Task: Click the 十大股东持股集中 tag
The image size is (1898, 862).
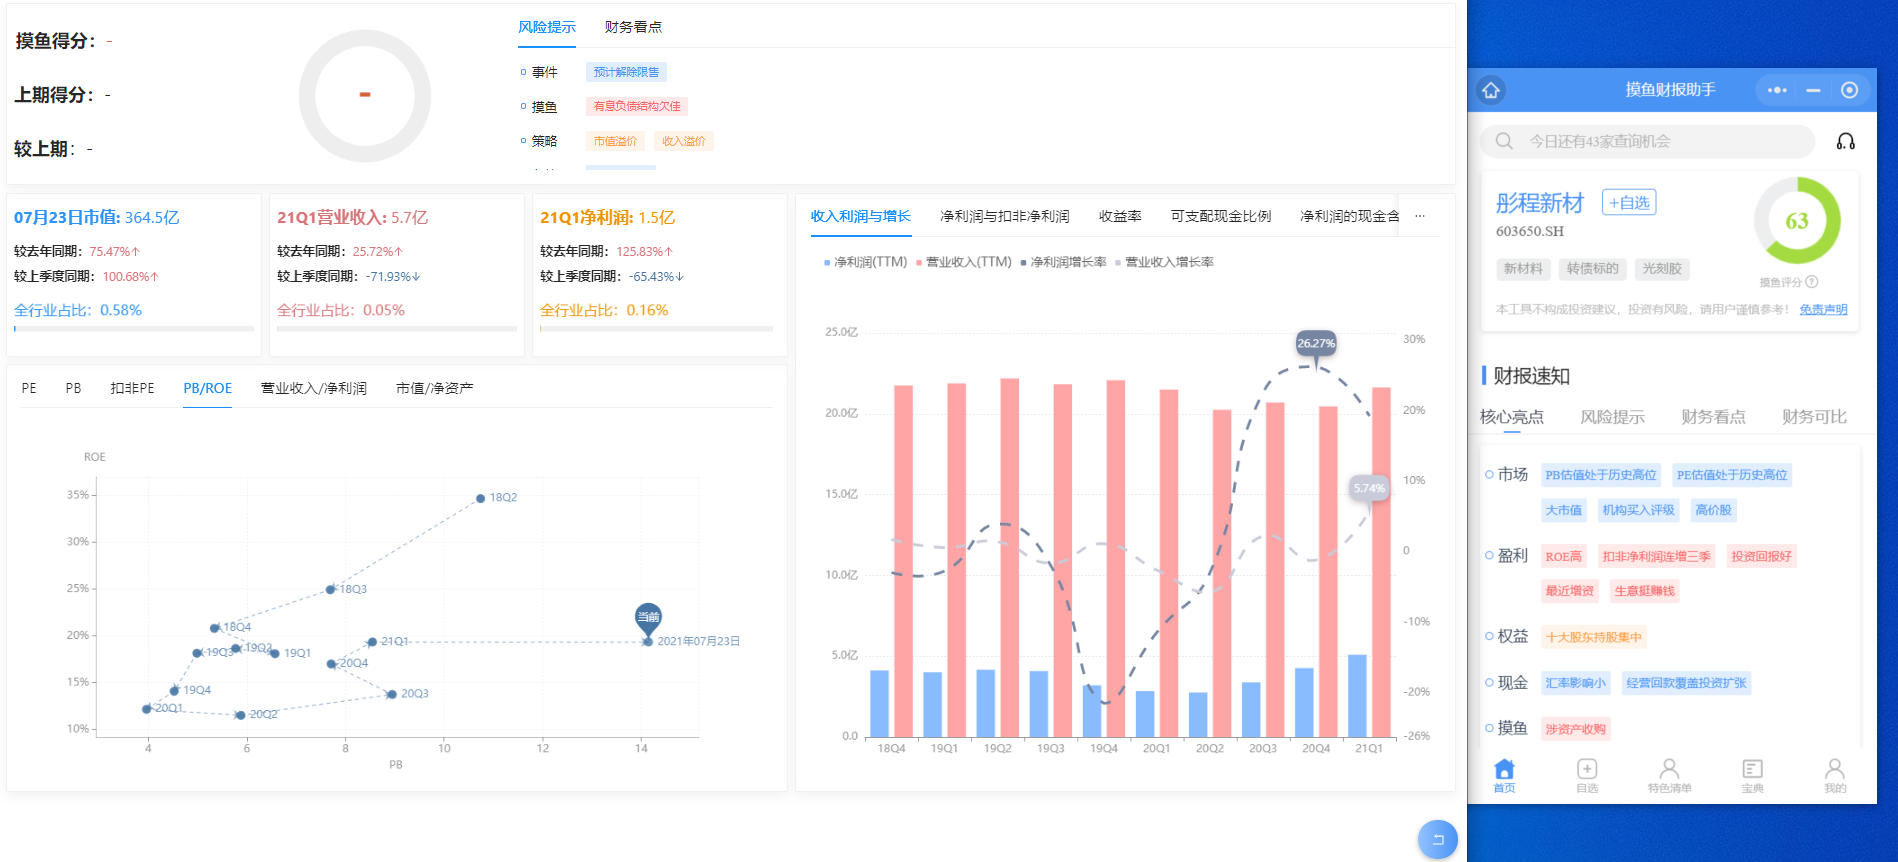Action: tap(1593, 637)
